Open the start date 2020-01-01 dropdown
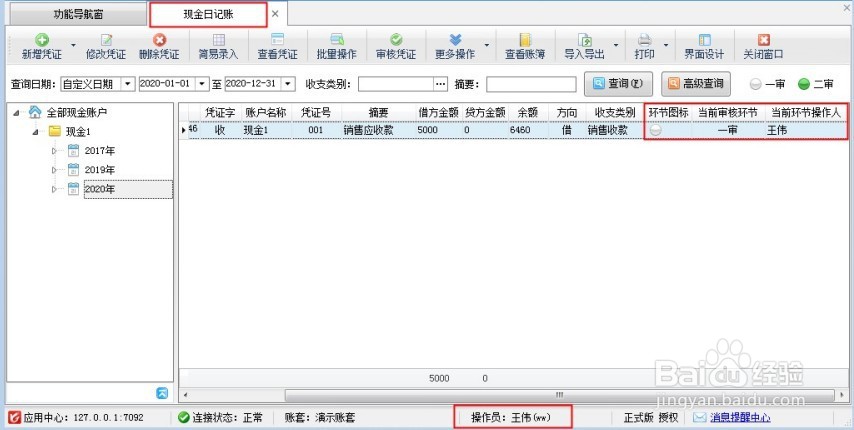Viewport: 854px width, 430px height. (202, 84)
